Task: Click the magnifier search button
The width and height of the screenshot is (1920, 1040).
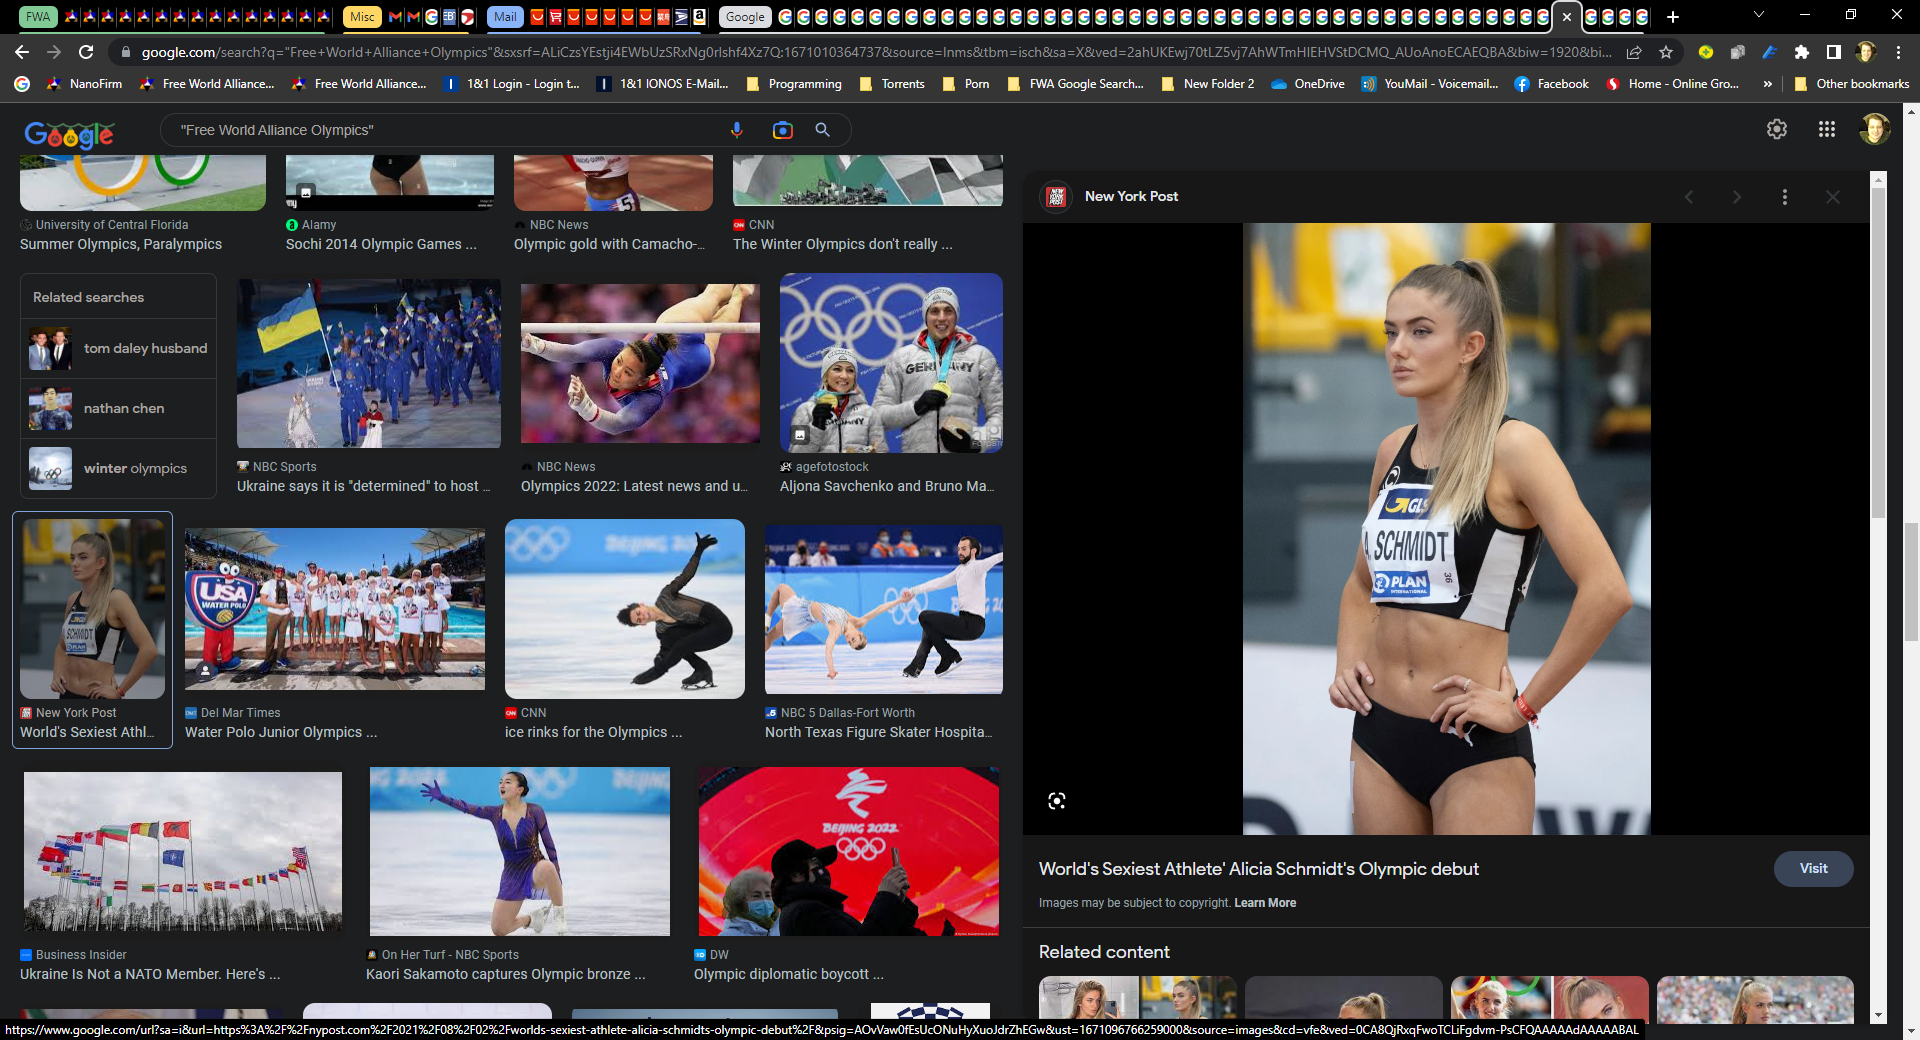Action: (x=822, y=130)
